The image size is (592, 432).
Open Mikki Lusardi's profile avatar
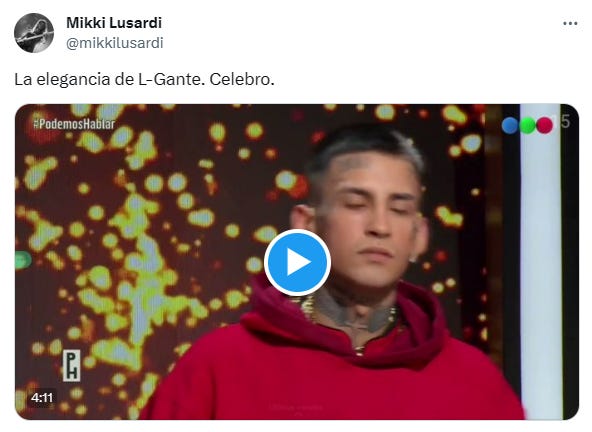(34, 33)
